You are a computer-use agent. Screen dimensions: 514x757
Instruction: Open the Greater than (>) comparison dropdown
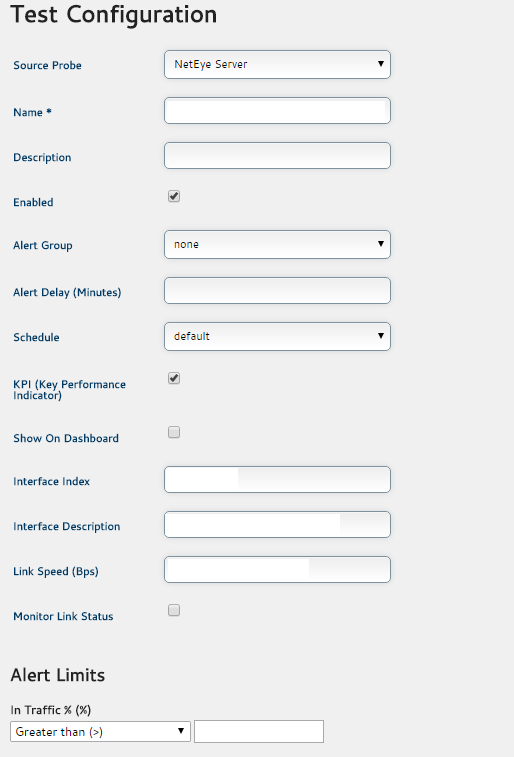coord(100,731)
